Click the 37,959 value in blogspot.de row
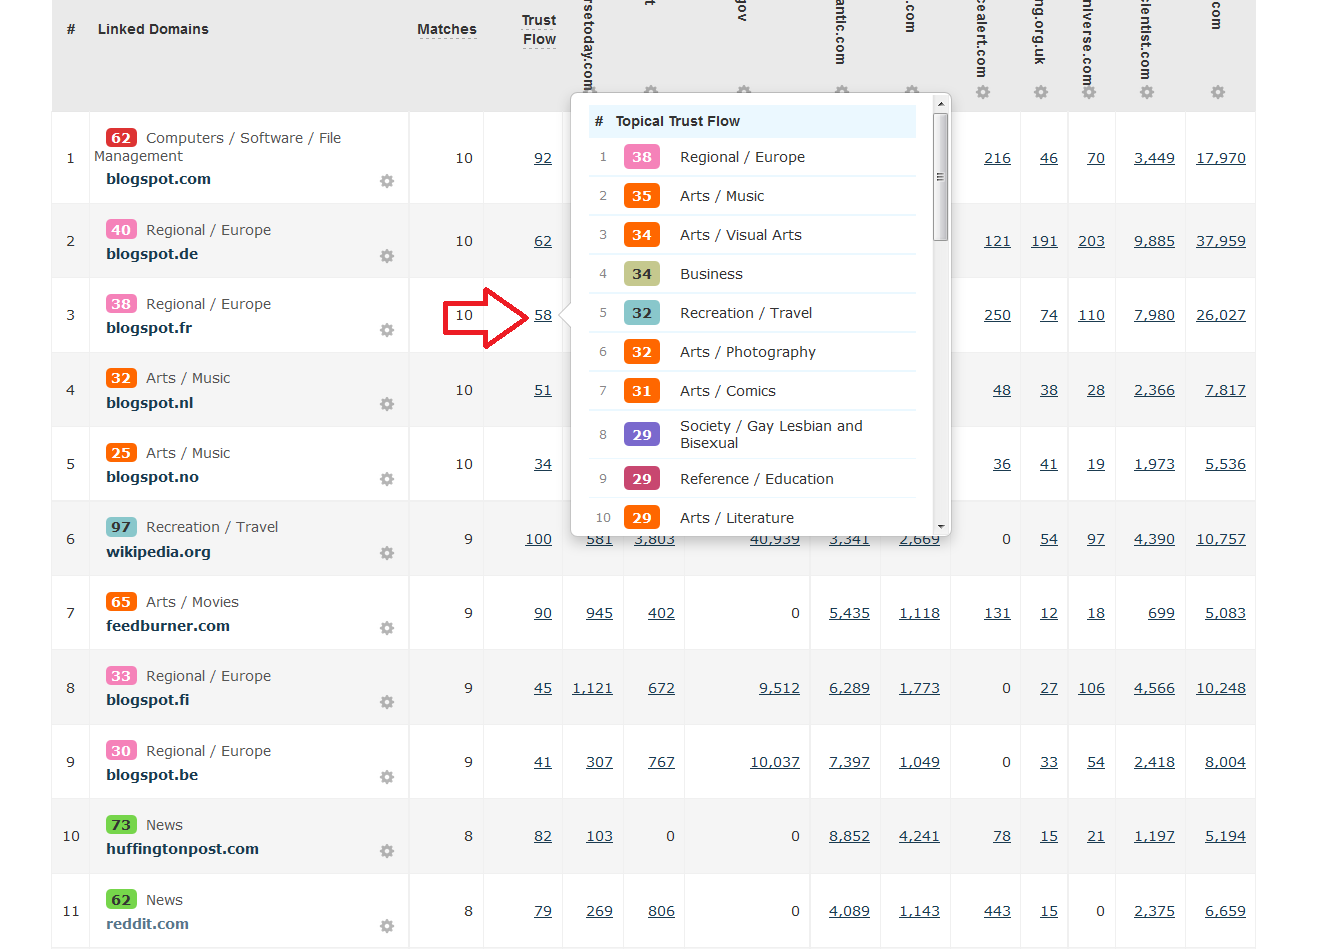The height and width of the screenshot is (949, 1324). point(1221,241)
